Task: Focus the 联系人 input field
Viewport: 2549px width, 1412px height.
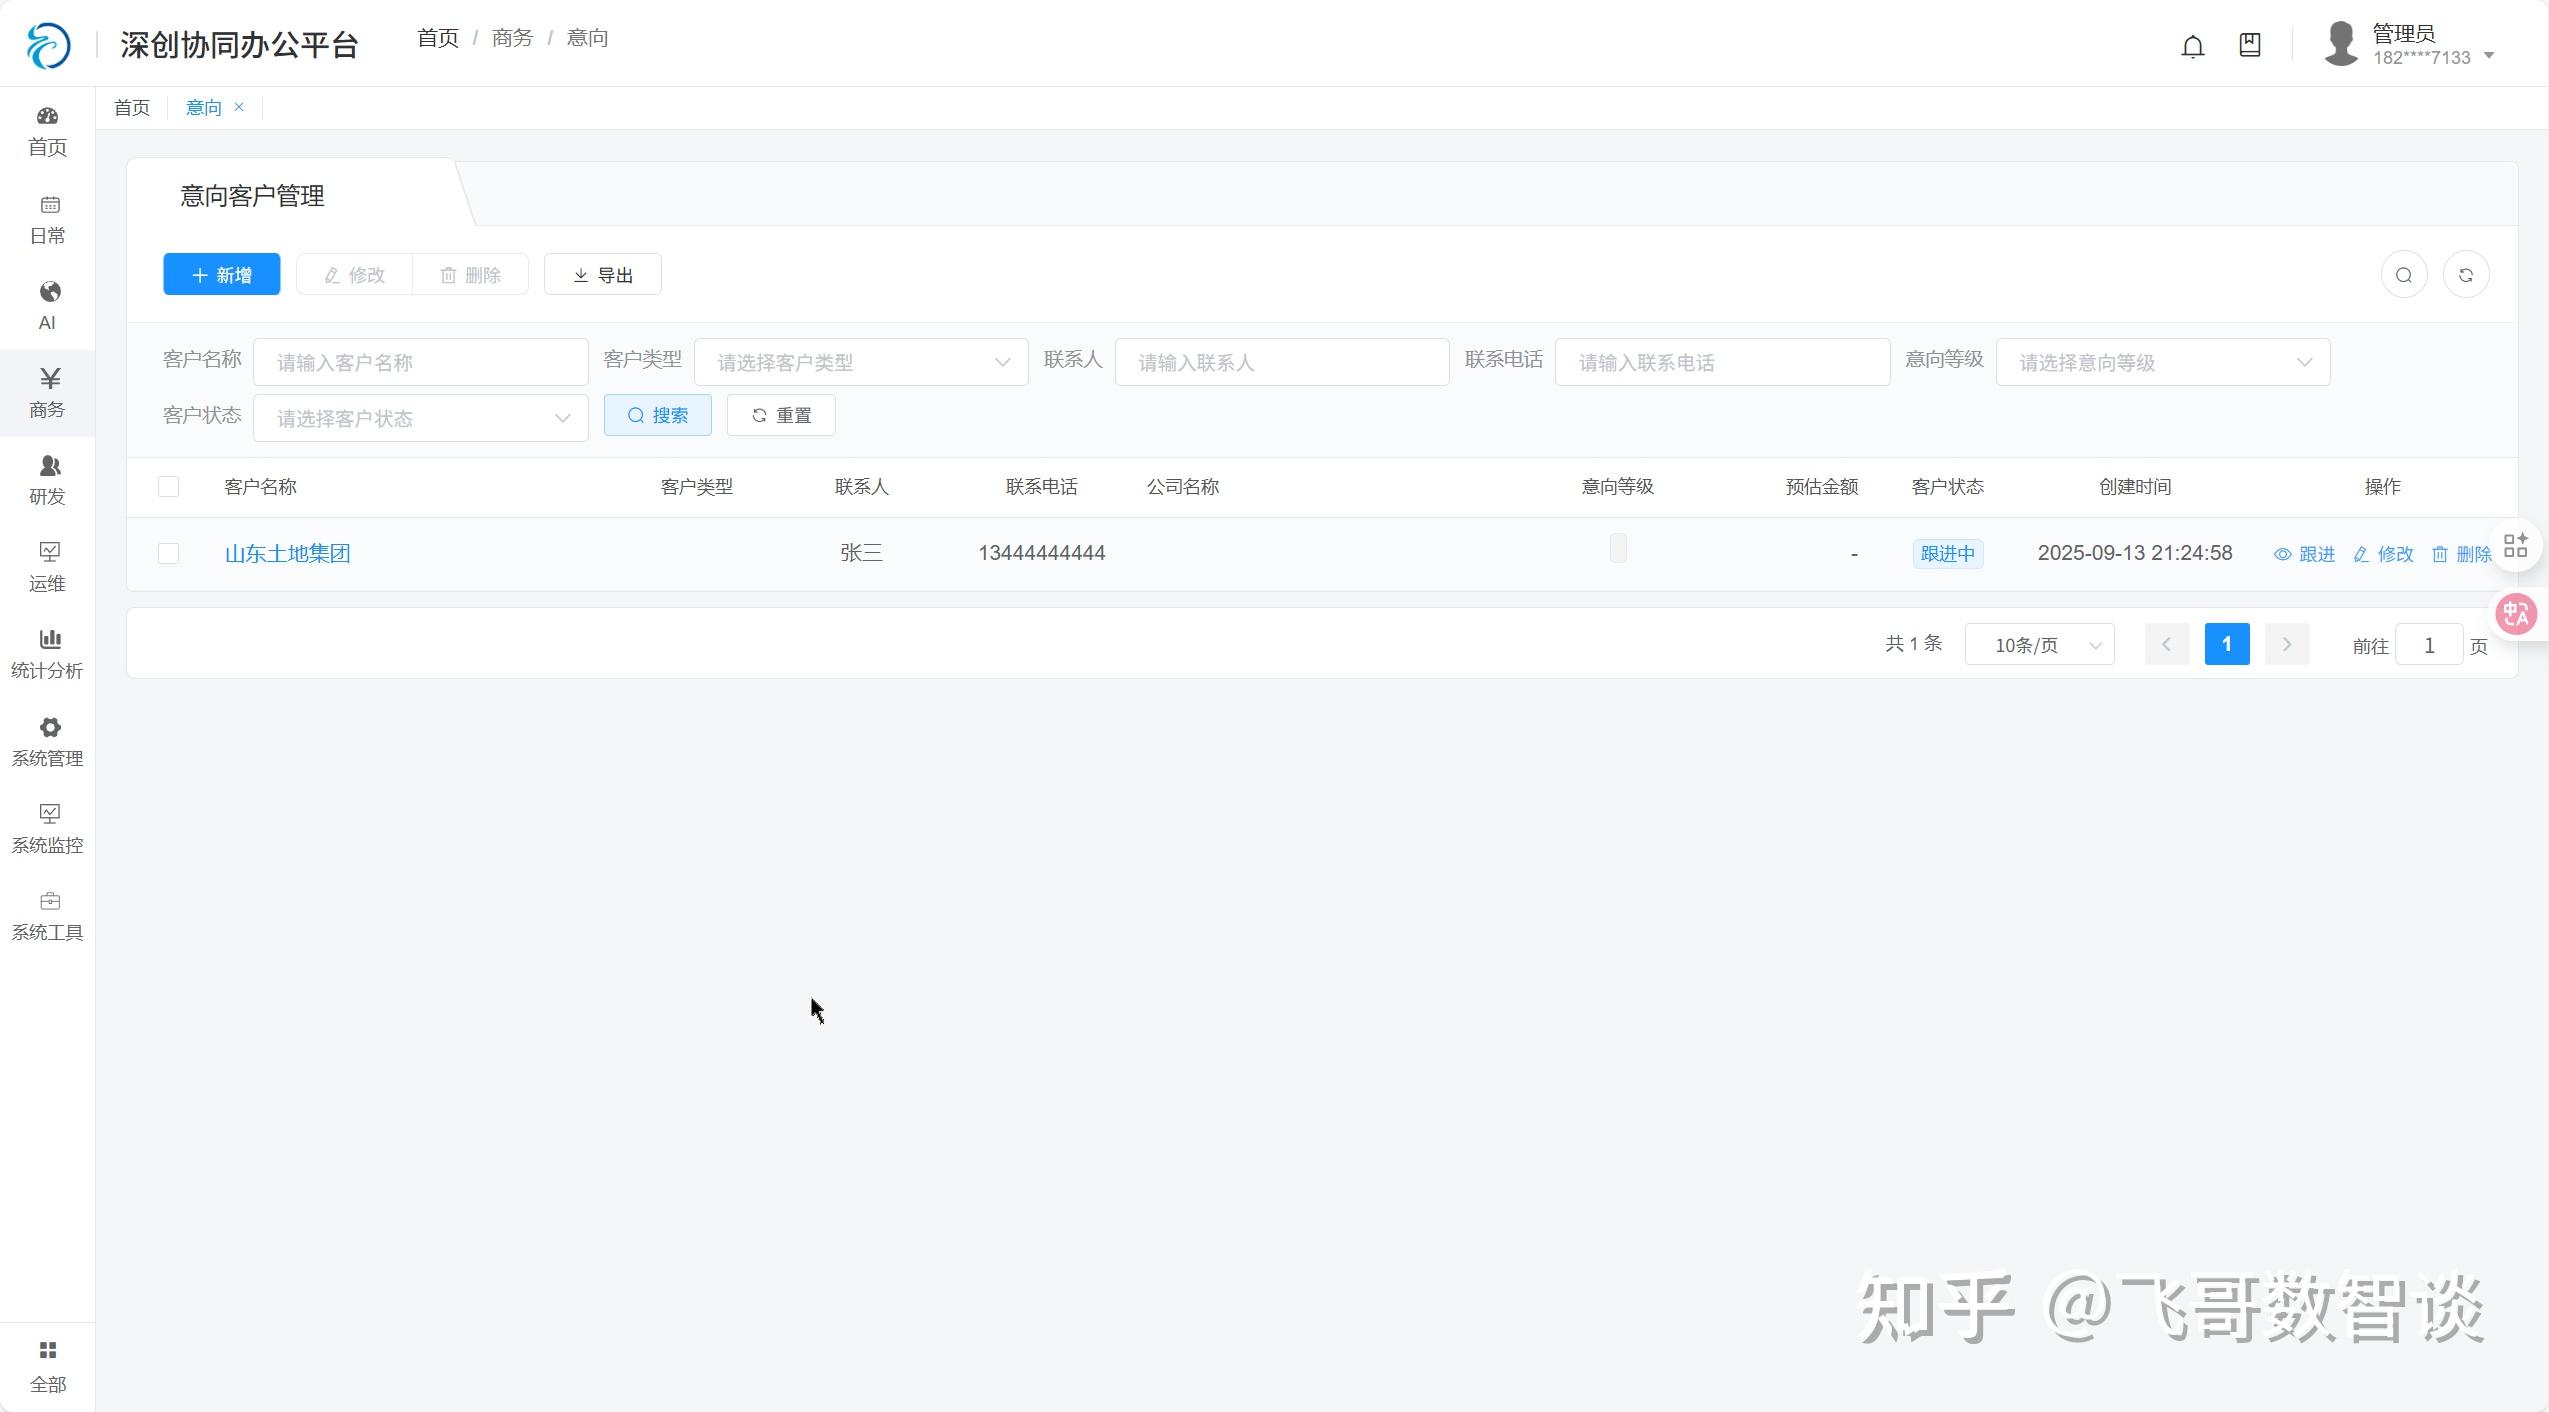Action: tap(1282, 362)
